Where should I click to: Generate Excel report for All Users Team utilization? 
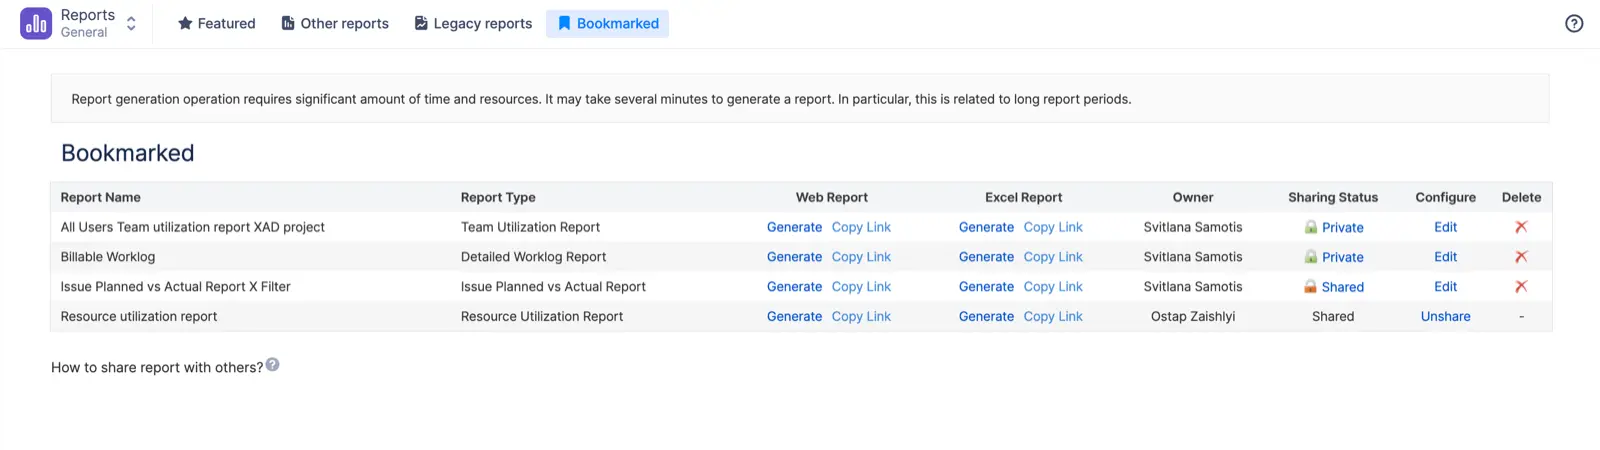[986, 228]
